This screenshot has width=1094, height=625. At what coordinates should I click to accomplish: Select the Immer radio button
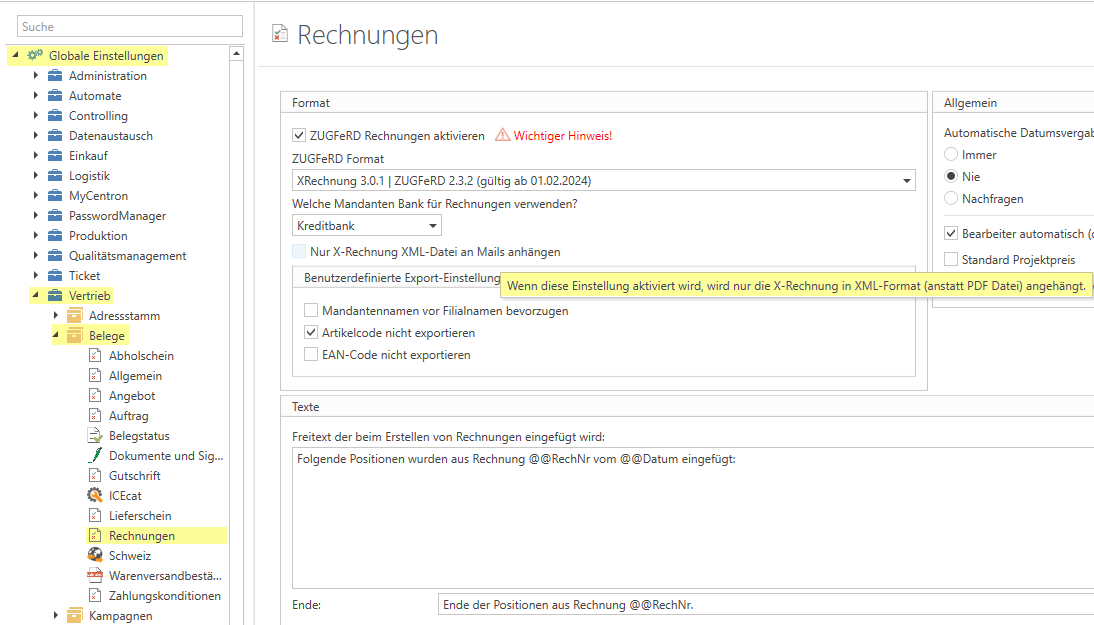951,155
